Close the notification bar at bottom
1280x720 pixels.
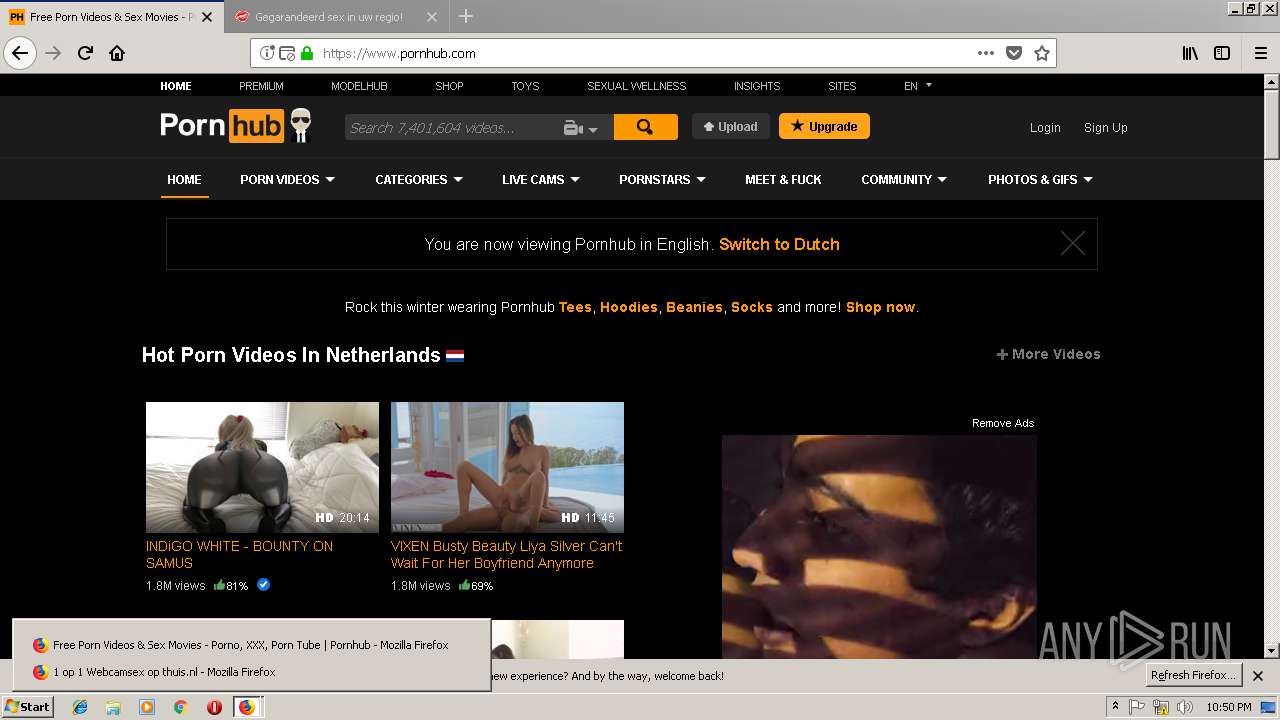1258,676
